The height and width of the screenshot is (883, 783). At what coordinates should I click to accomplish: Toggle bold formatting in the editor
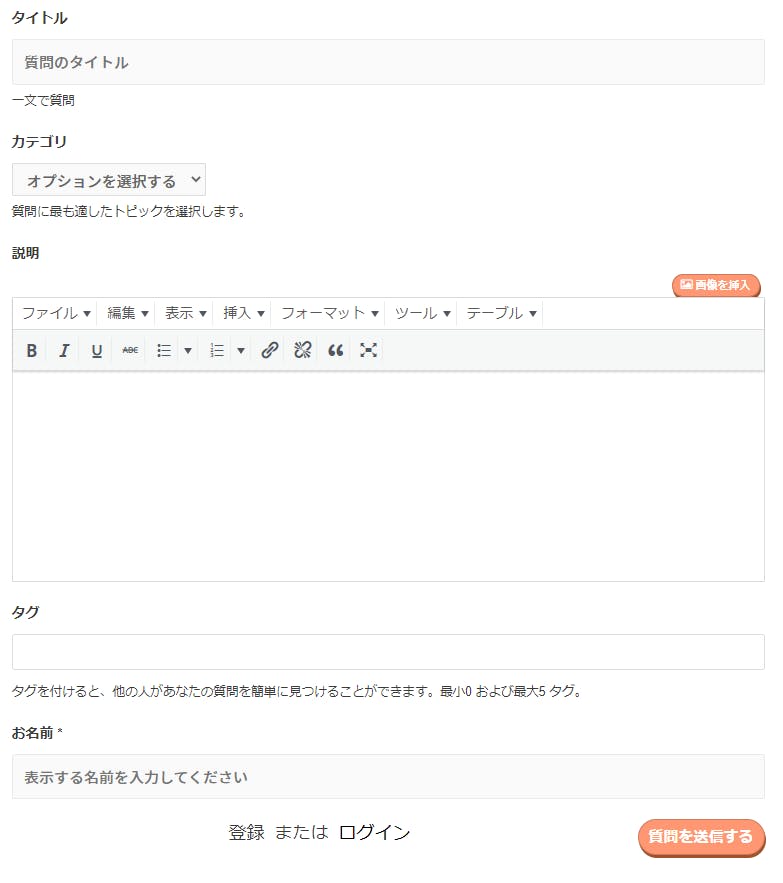(x=32, y=351)
